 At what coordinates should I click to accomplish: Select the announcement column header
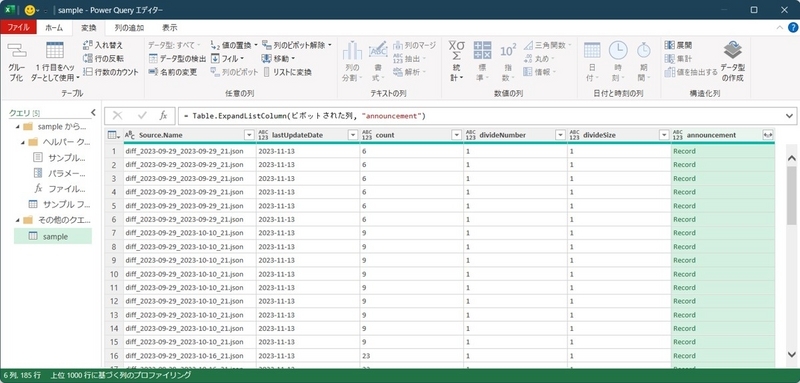pyautogui.click(x=711, y=135)
